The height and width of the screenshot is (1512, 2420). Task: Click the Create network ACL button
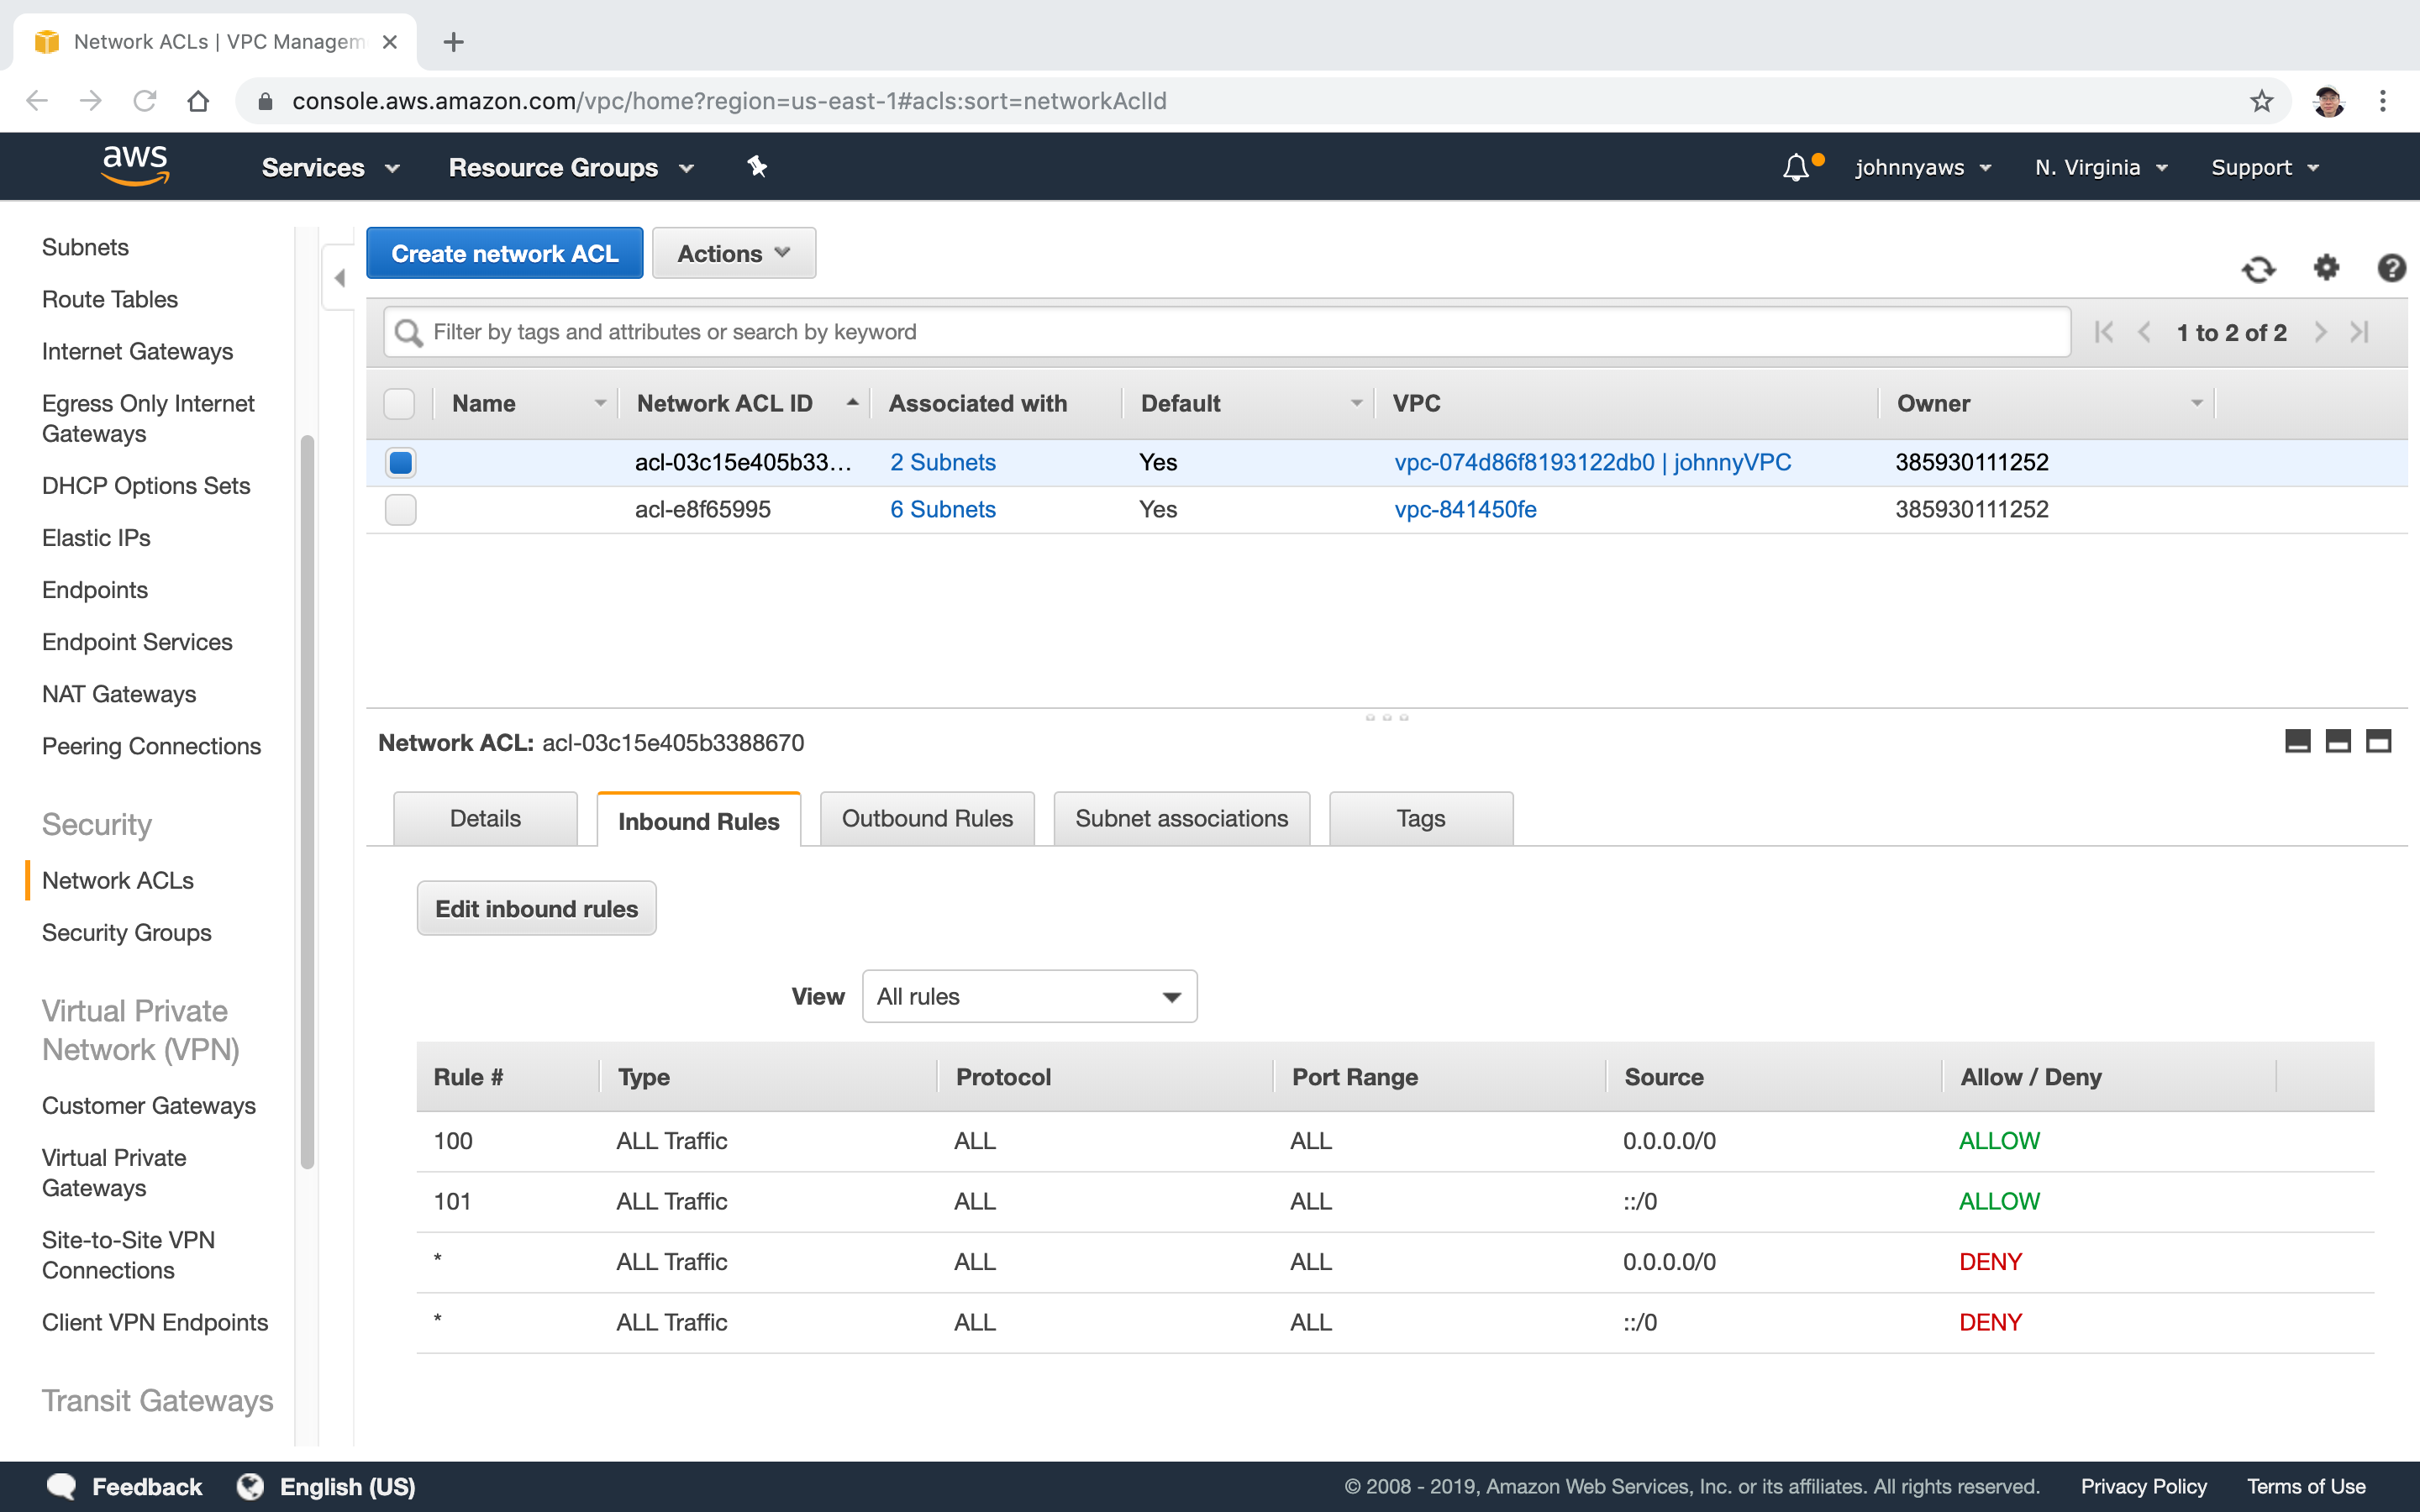pyautogui.click(x=504, y=253)
